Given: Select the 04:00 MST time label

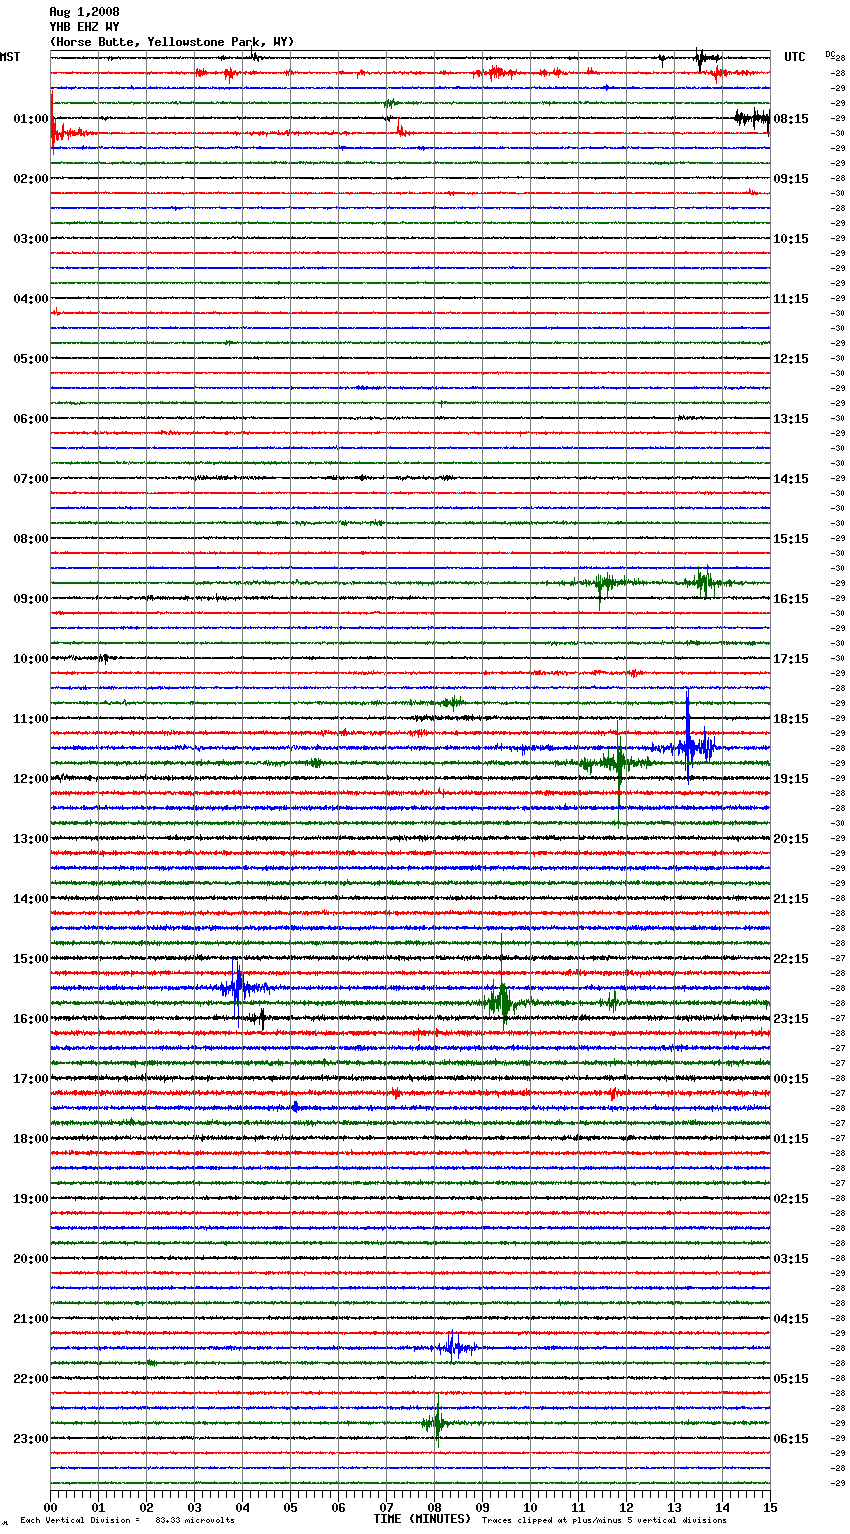Looking at the screenshot, I should (31, 299).
